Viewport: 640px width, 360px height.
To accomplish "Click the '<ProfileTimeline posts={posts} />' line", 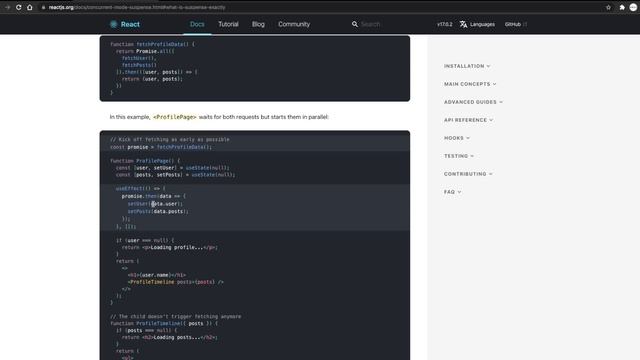I will [x=176, y=282].
